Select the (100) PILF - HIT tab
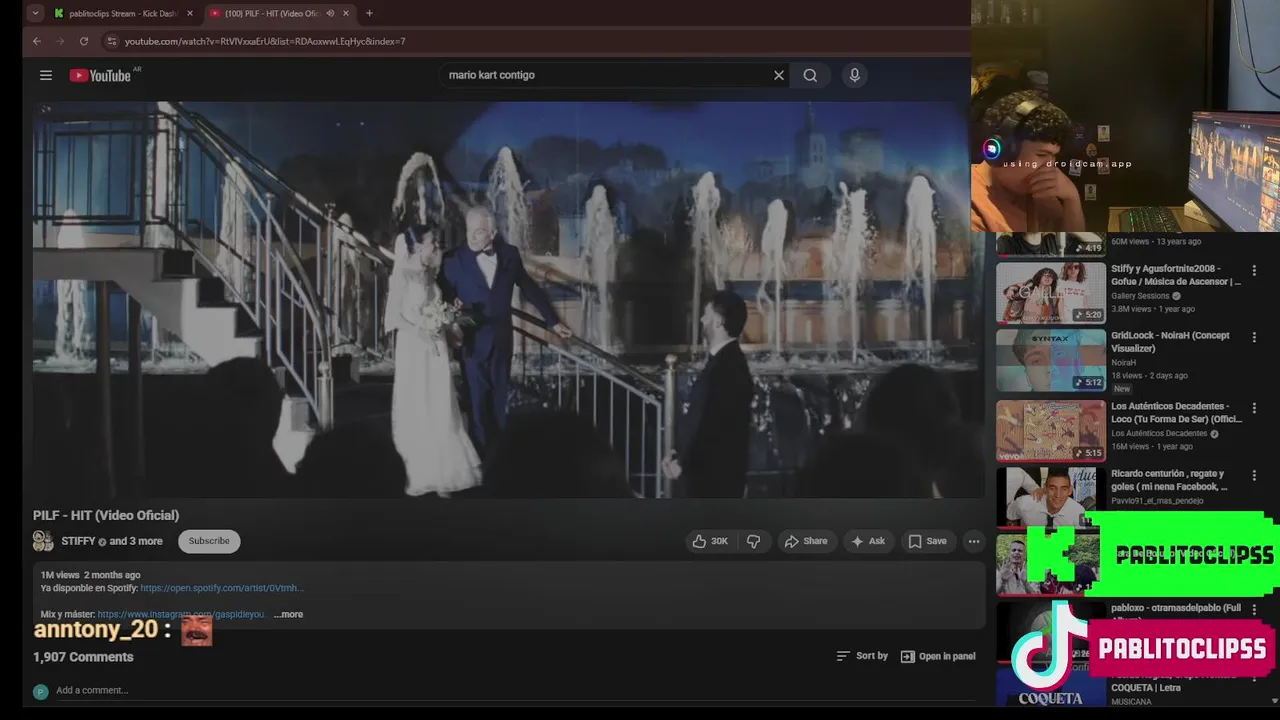Viewport: 1280px width, 720px height. click(280, 13)
